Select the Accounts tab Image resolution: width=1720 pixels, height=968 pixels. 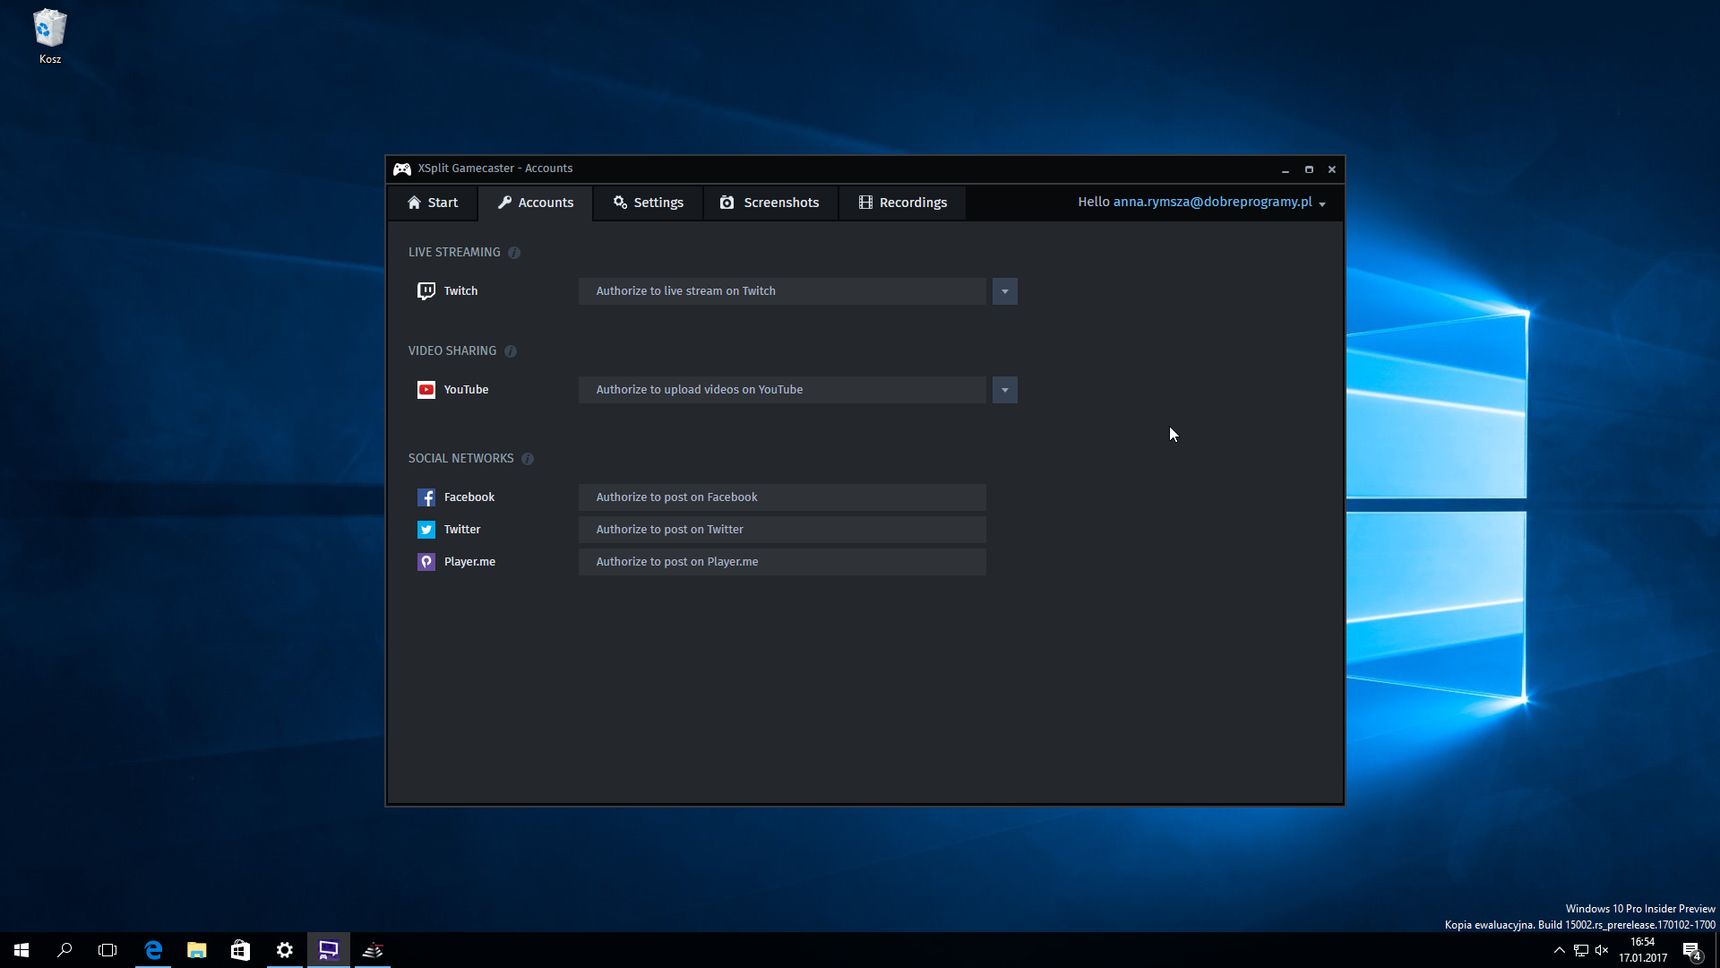click(x=536, y=203)
